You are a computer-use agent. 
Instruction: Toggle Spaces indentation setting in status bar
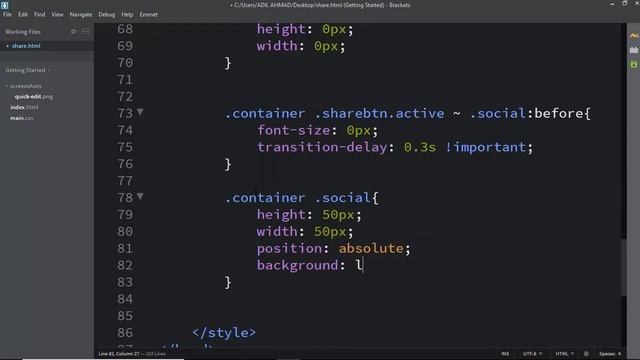610,354
